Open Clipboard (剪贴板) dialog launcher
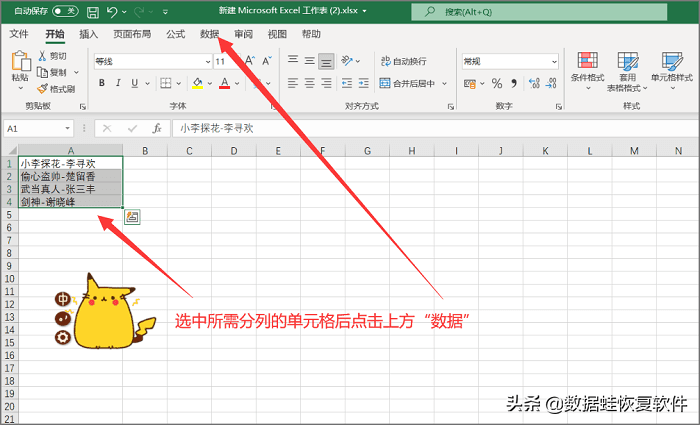Viewport: 700px width, 425px height. pyautogui.click(x=83, y=107)
